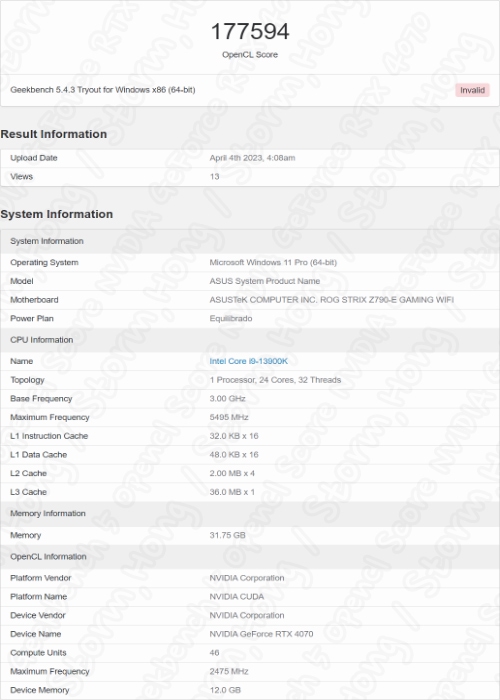The width and height of the screenshot is (500, 700).
Task: Select the '5495 MHz' maximum frequency
Action: pos(229,417)
